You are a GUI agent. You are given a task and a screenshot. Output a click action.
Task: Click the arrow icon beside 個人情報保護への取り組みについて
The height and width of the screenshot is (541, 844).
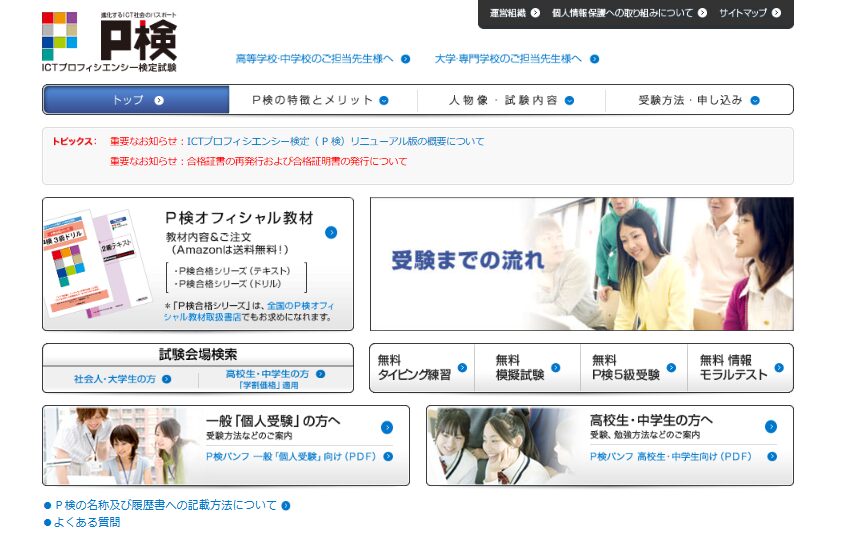702,12
